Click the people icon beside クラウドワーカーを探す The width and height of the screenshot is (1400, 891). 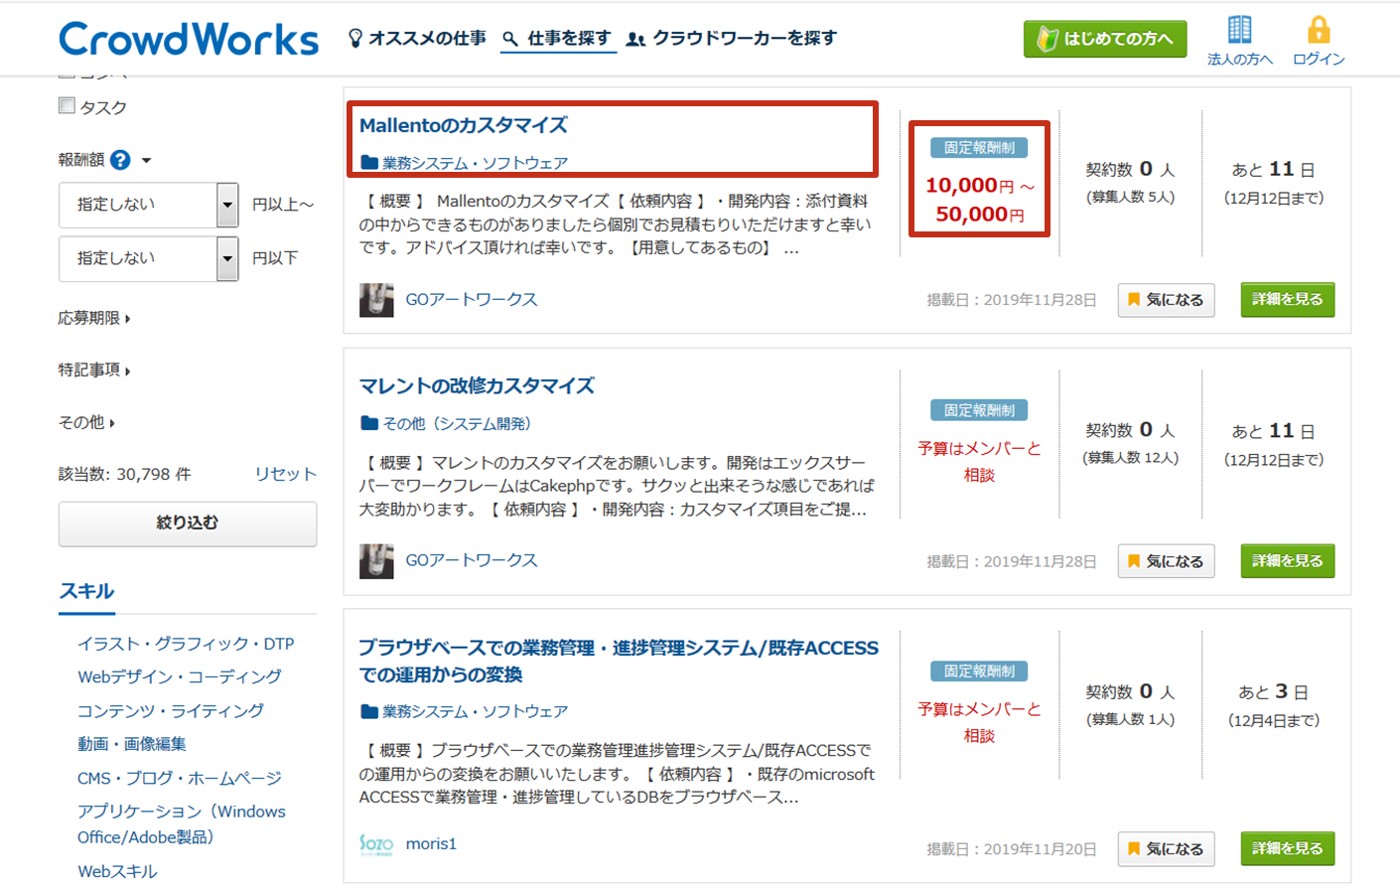tap(635, 39)
